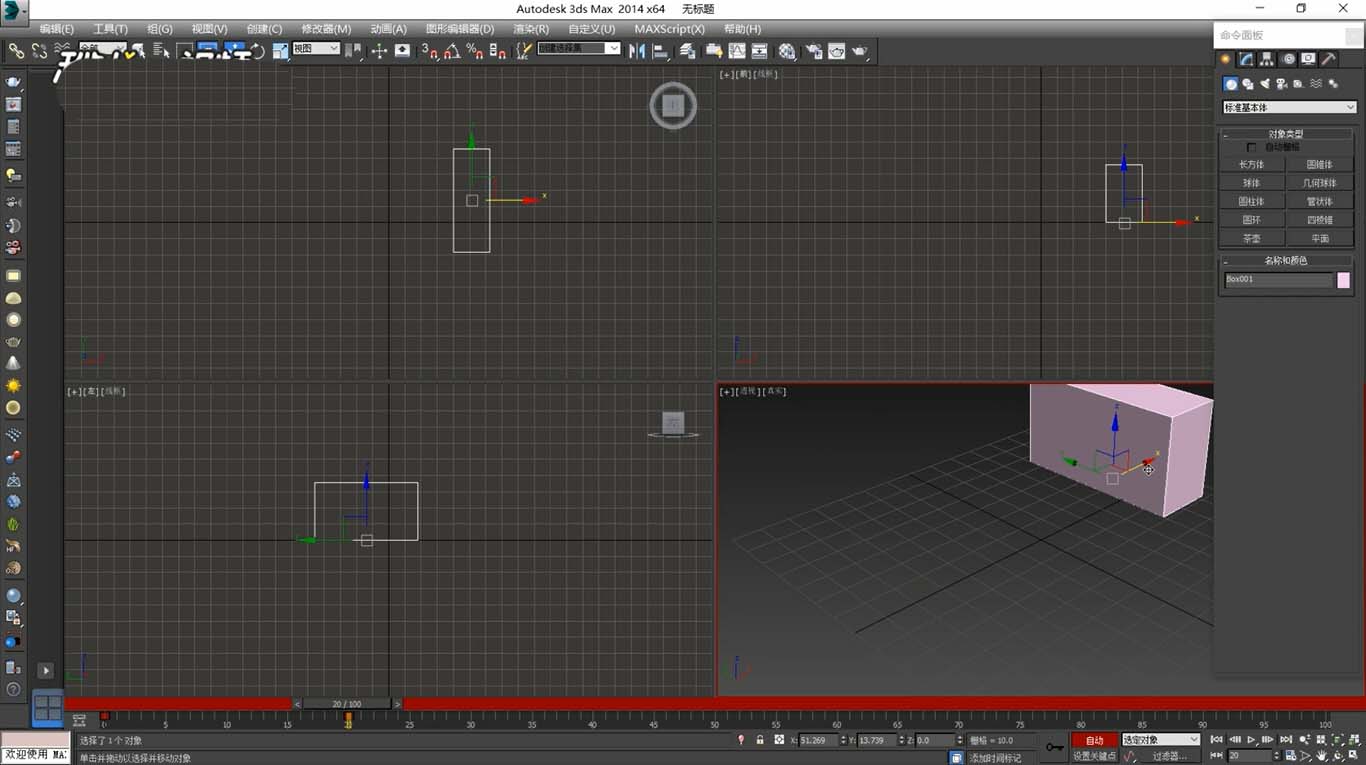Open the Mirror tool in main toolbar
Viewport: 1366px width, 765px height.
637,50
